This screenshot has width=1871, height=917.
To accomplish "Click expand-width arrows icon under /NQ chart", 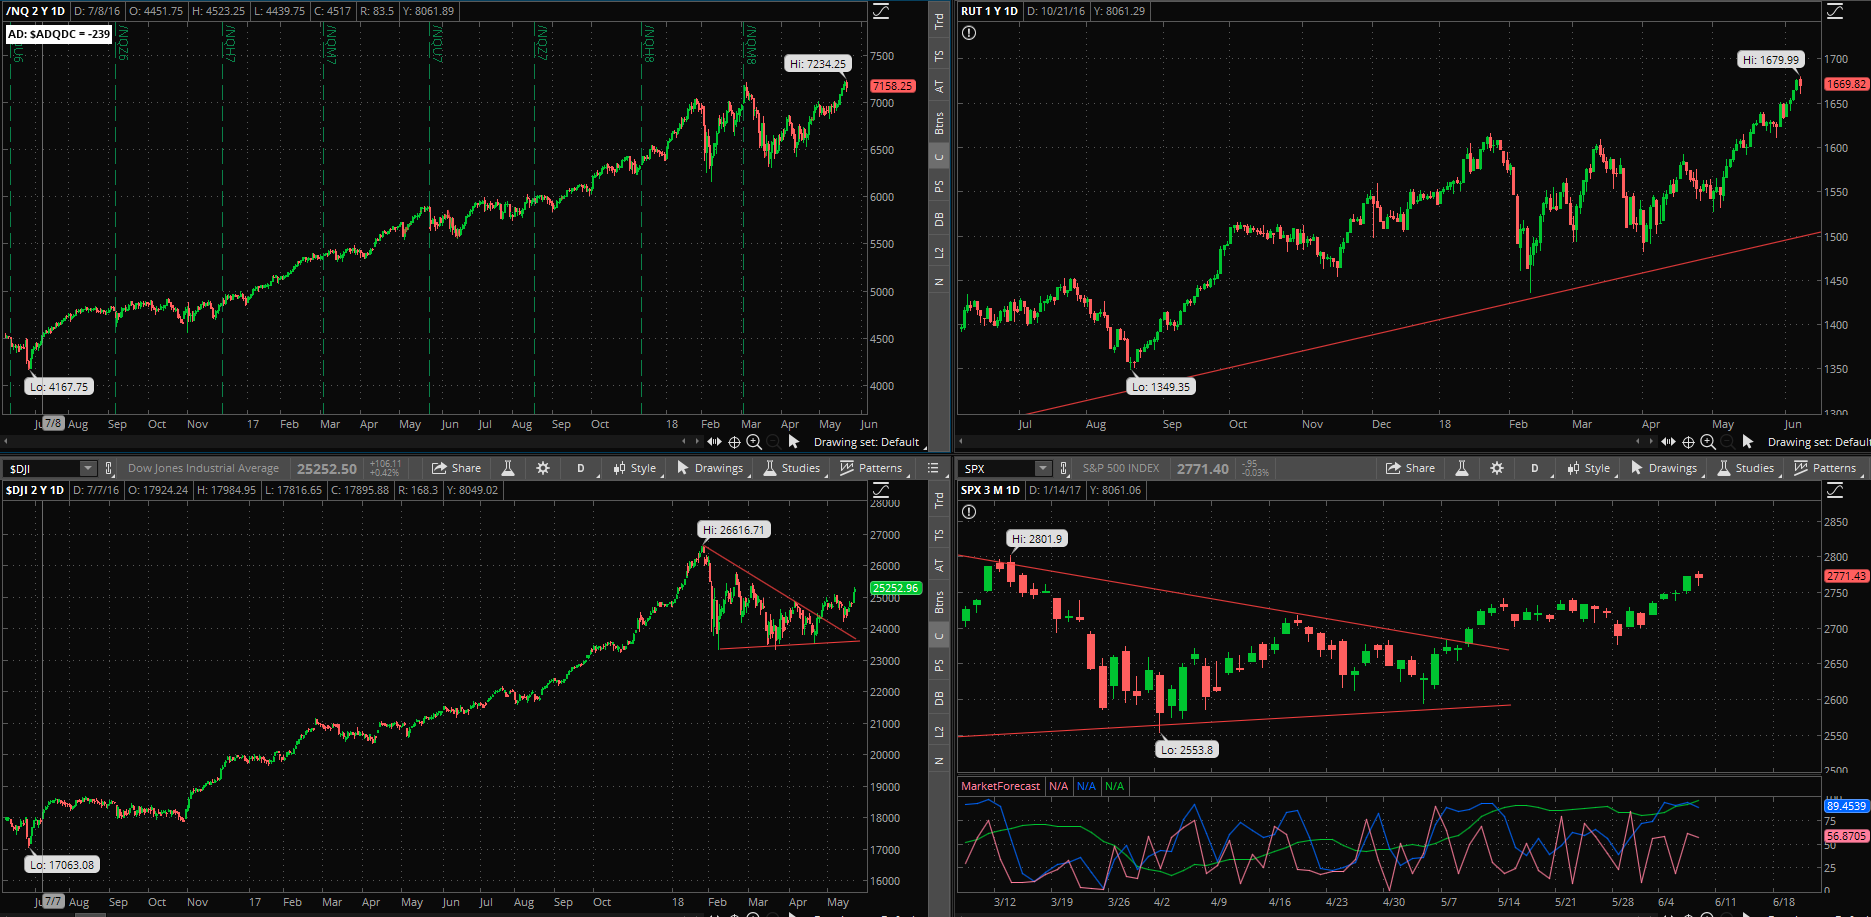I will [x=714, y=441].
